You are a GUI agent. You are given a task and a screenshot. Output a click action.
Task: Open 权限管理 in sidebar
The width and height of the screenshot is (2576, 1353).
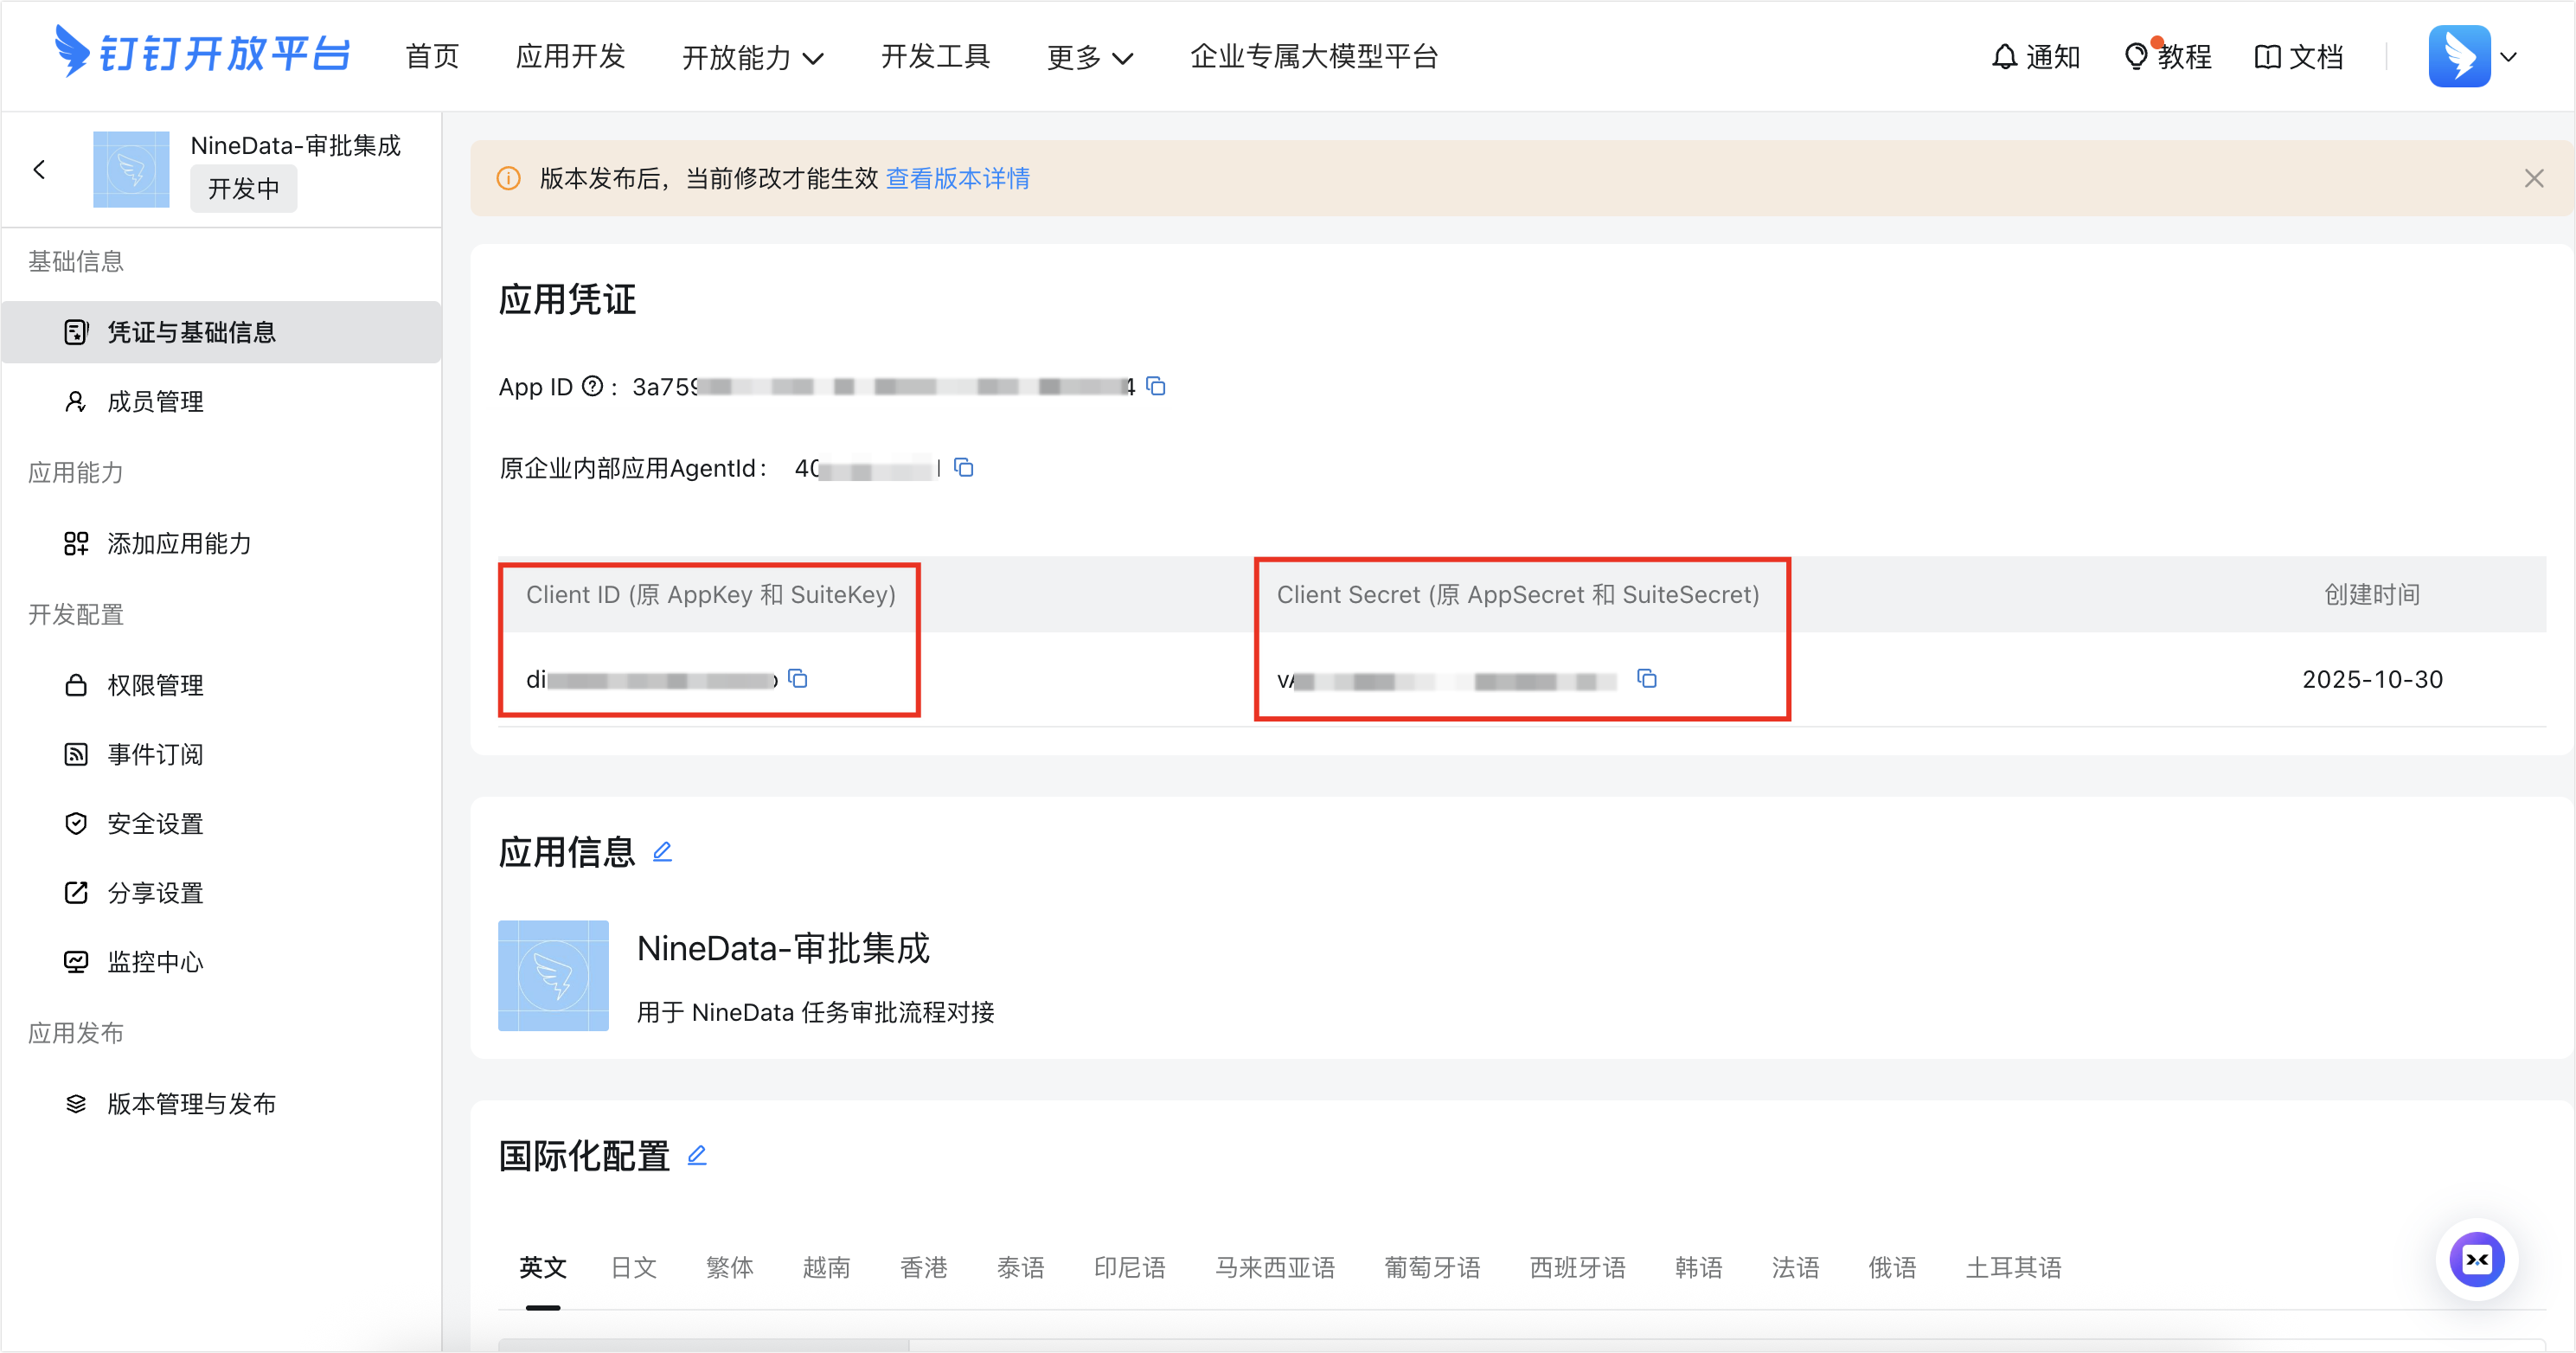coord(155,685)
